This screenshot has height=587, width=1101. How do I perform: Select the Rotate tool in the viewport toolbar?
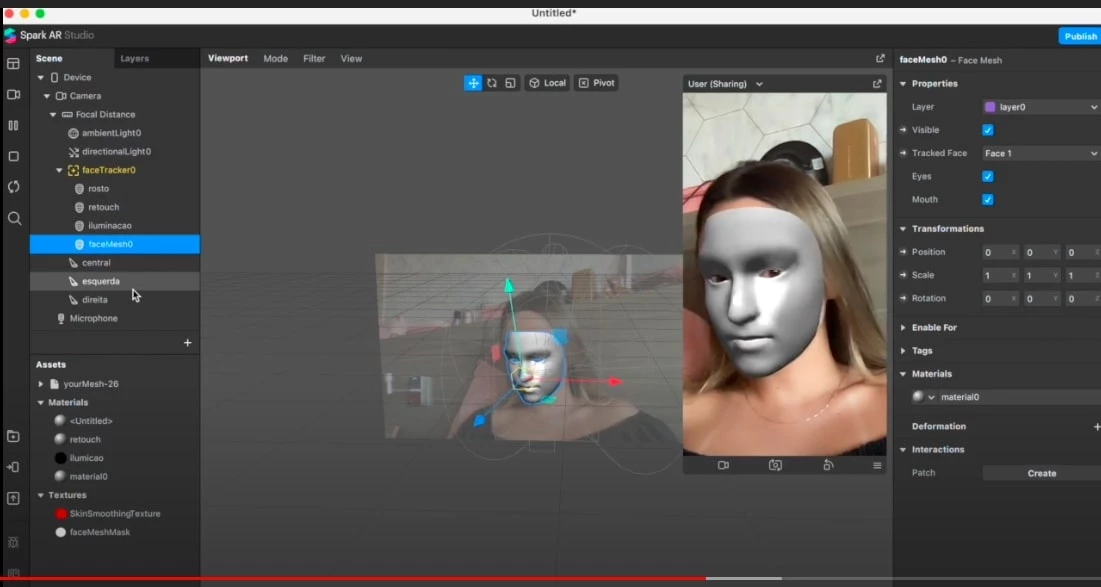click(x=491, y=83)
